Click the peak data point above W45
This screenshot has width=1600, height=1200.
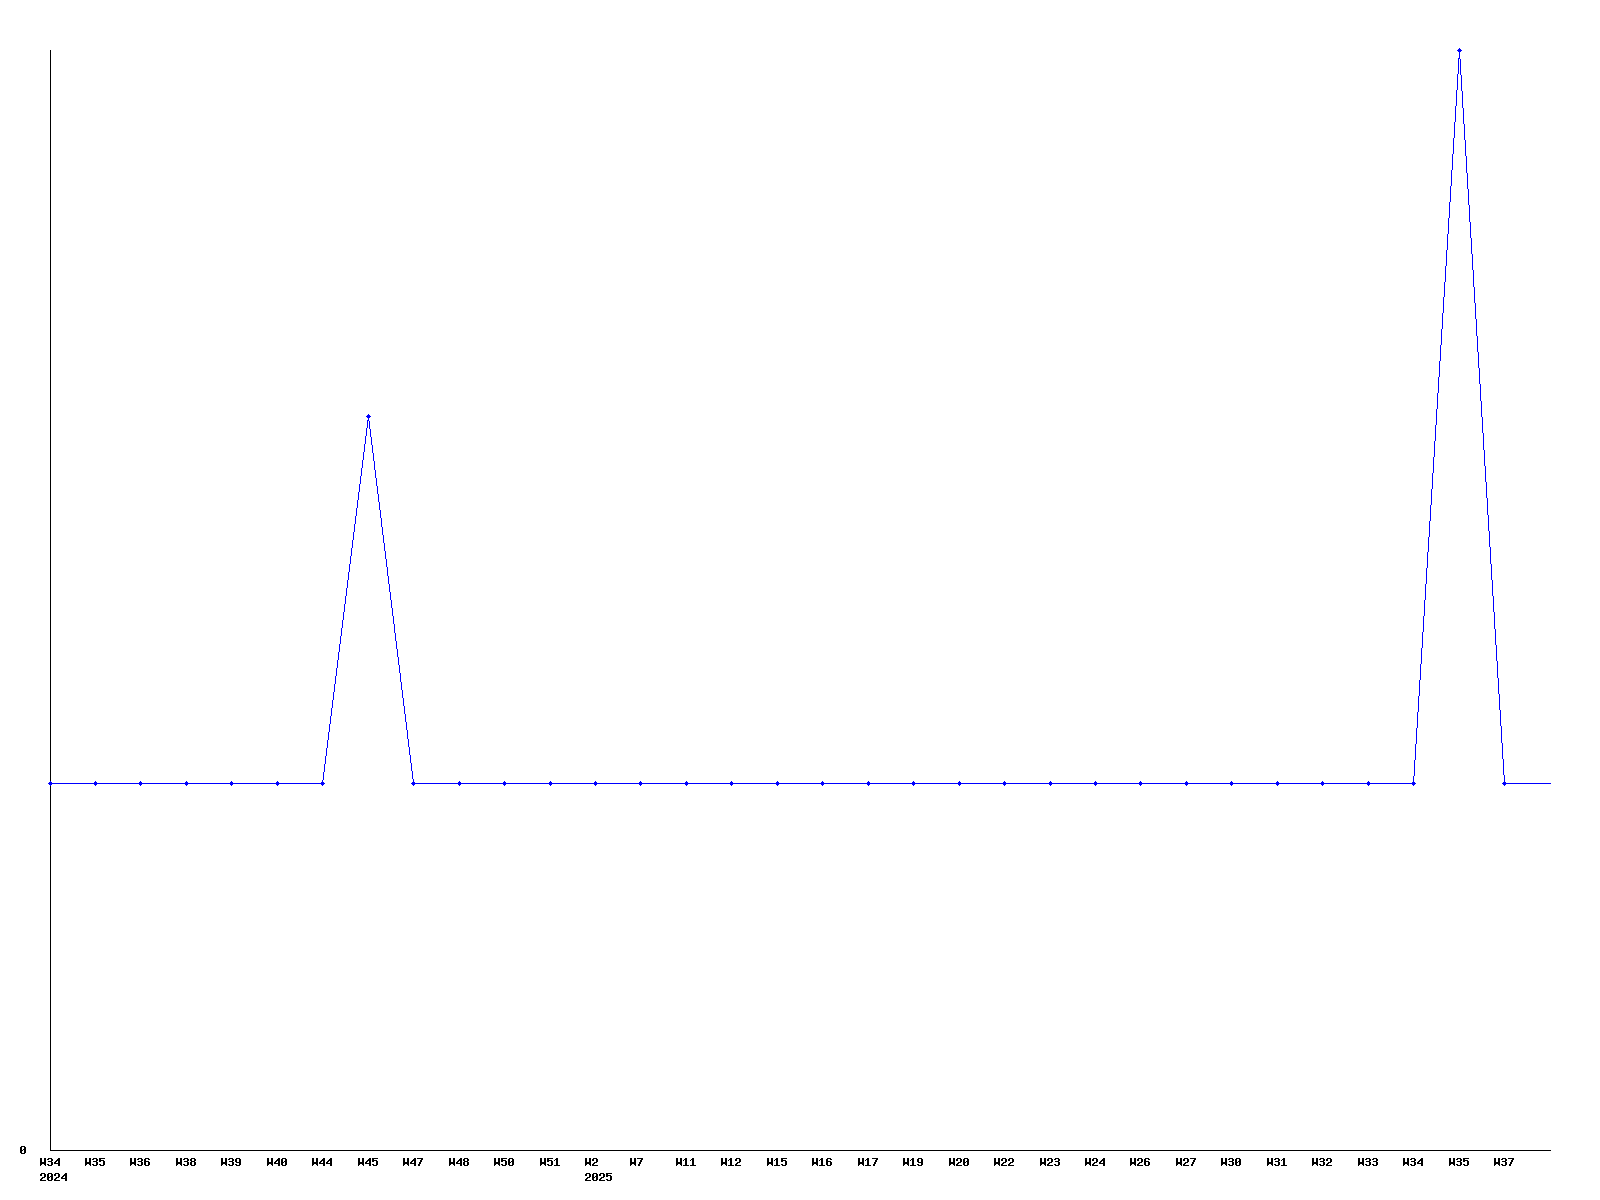[368, 416]
